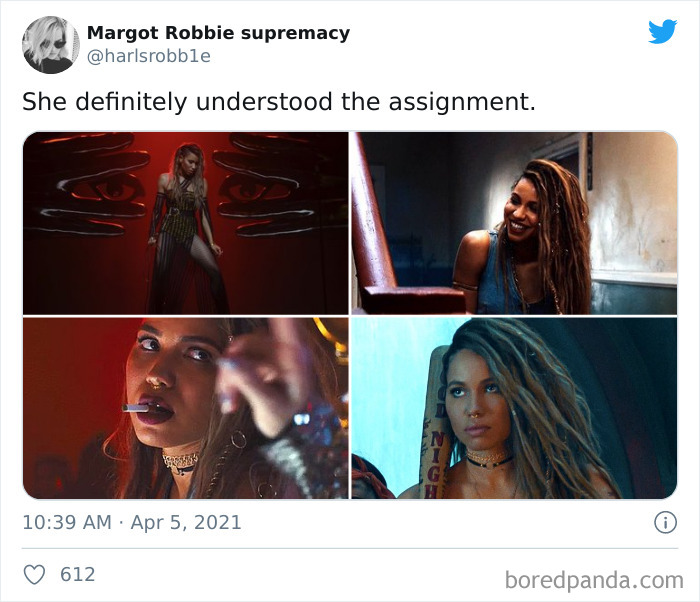The width and height of the screenshot is (700, 602).
Task: Open the baseball bat dreadlocks photo
Action: (514, 408)
